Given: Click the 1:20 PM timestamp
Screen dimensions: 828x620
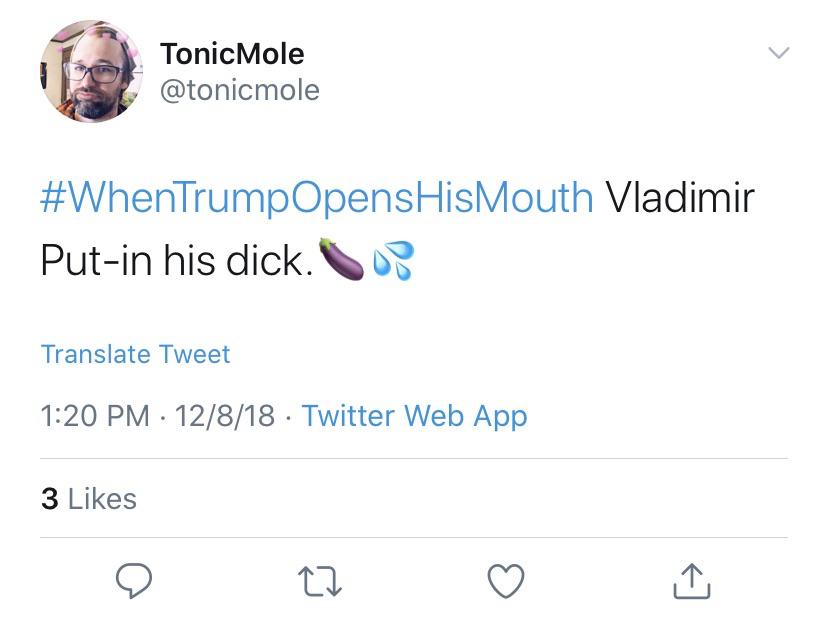Looking at the screenshot, I should coord(95,416).
